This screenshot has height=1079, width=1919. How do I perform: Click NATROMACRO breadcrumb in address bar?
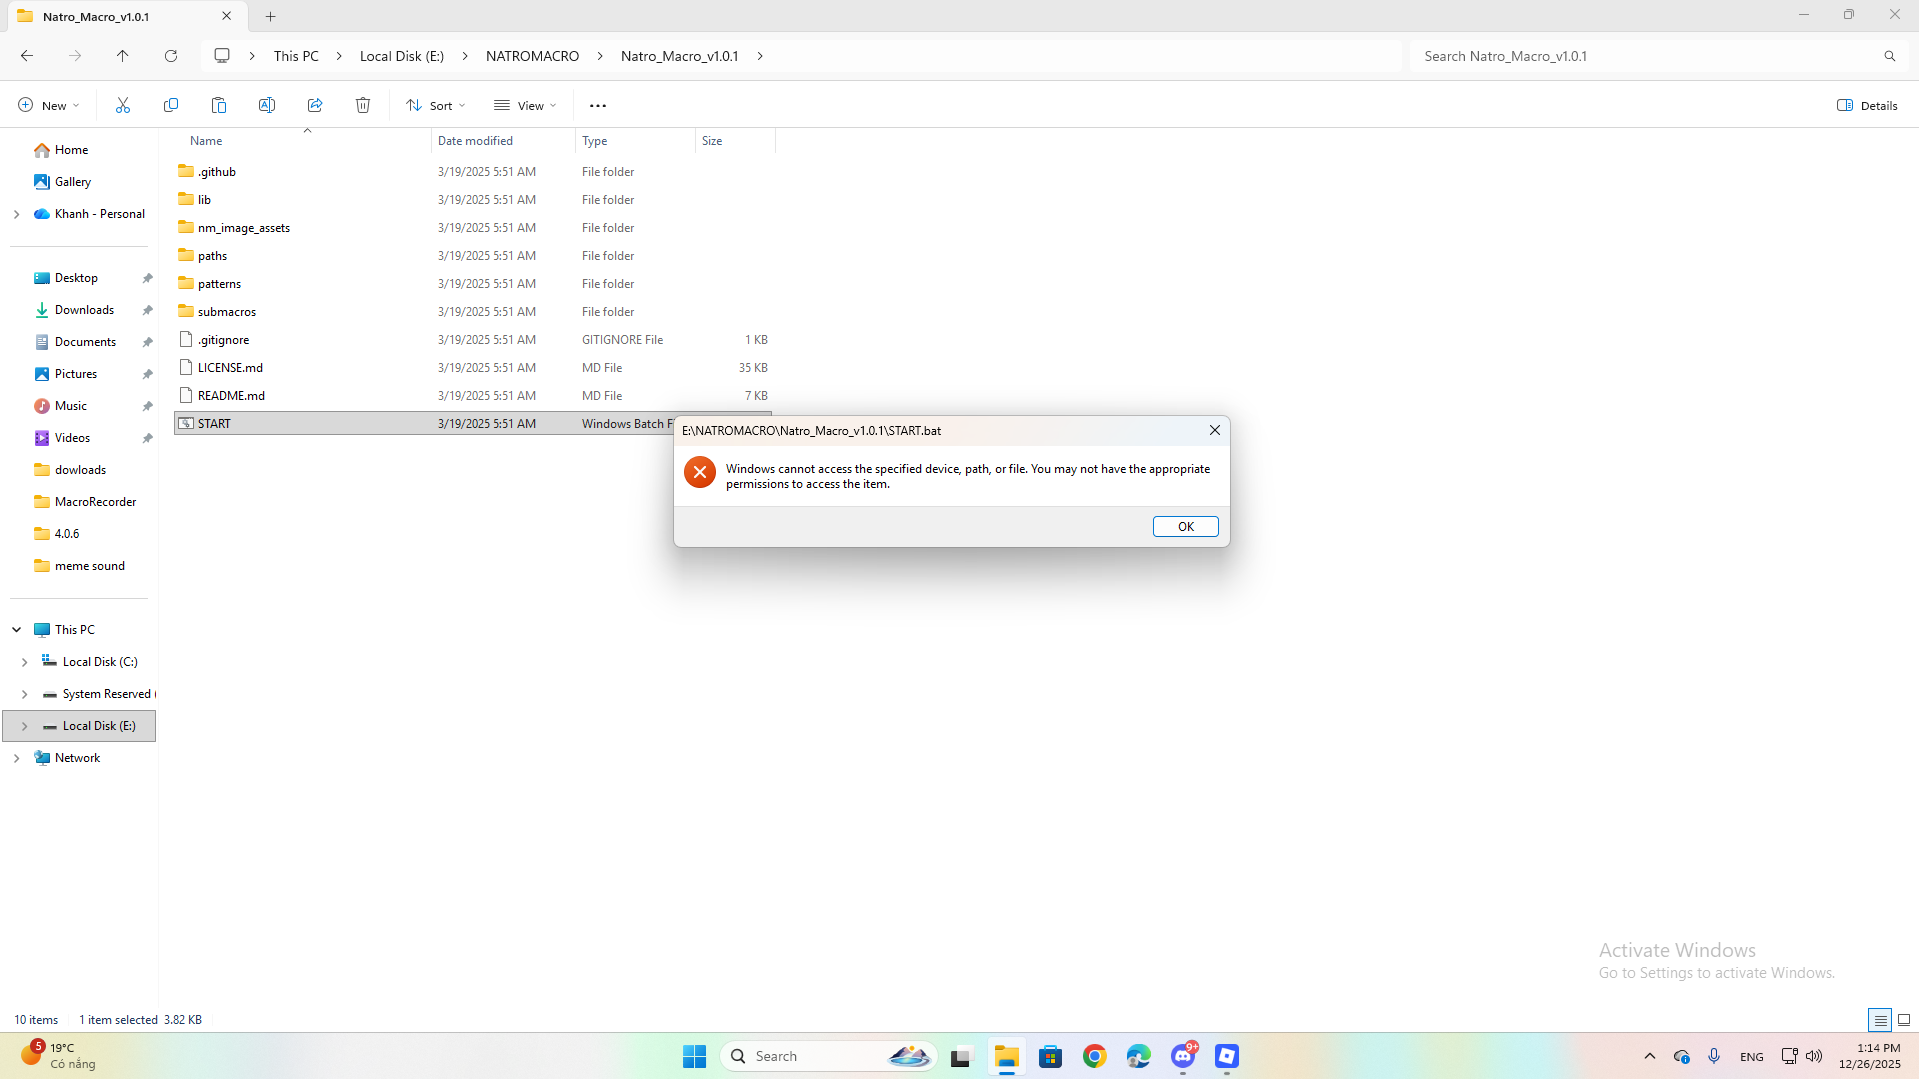tap(532, 56)
